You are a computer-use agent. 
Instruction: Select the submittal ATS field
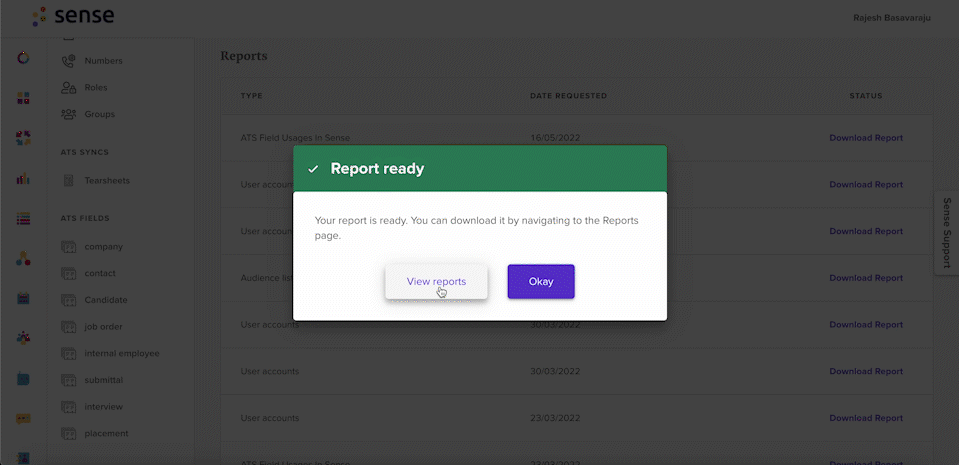click(104, 380)
